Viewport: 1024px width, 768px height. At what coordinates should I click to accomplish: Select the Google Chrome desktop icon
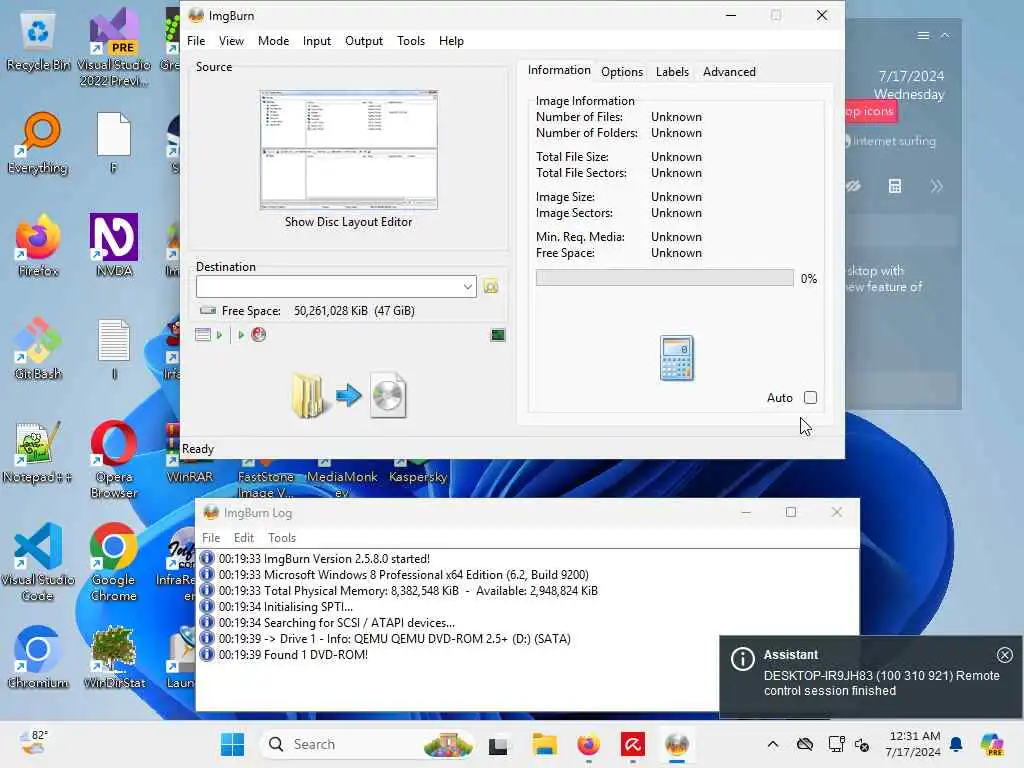[x=114, y=563]
